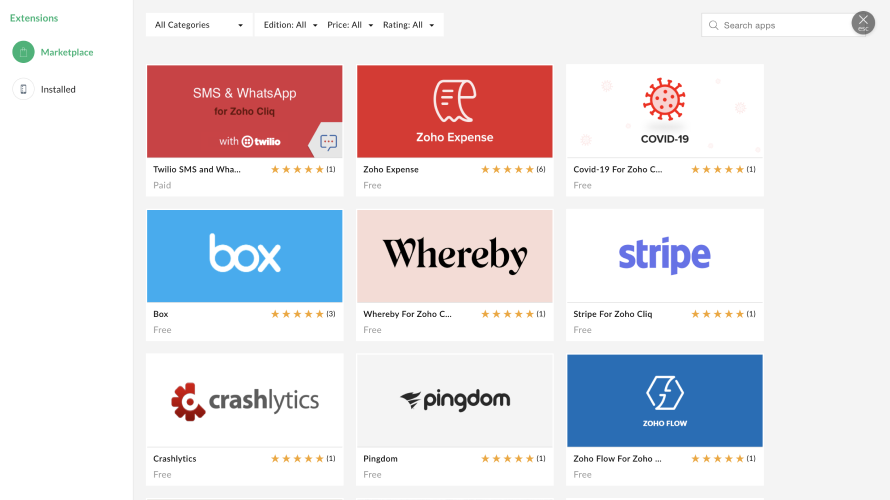Expand the All Categories dropdown
The height and width of the screenshot is (500, 890).
pos(199,25)
